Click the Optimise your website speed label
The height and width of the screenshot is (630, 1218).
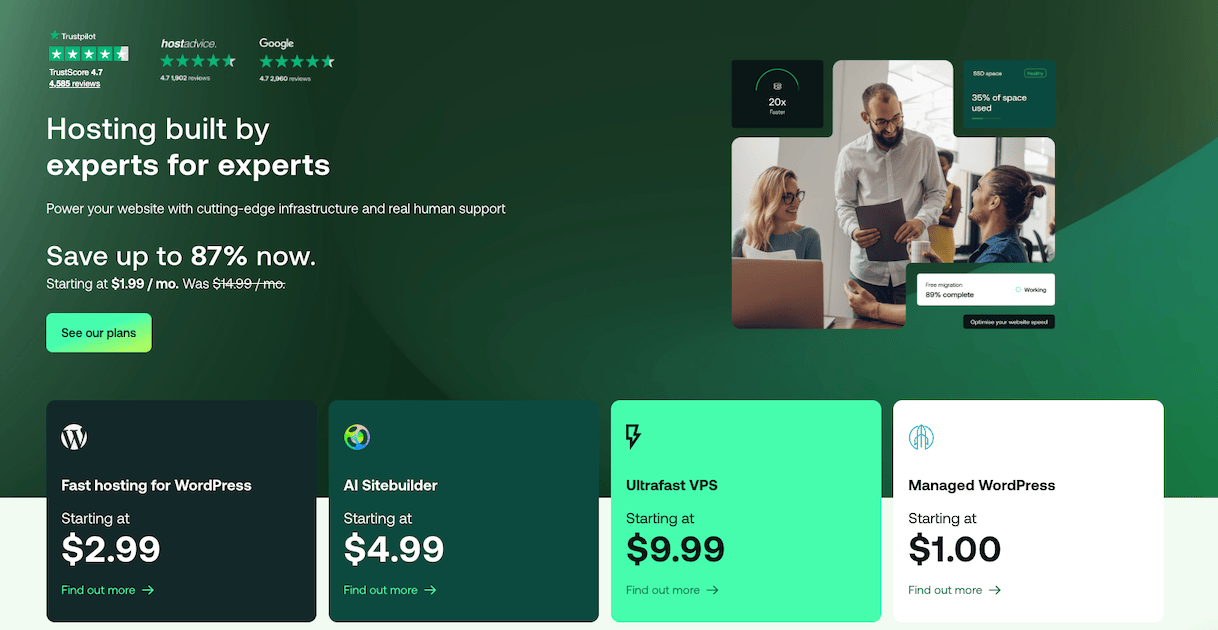[x=1009, y=322]
